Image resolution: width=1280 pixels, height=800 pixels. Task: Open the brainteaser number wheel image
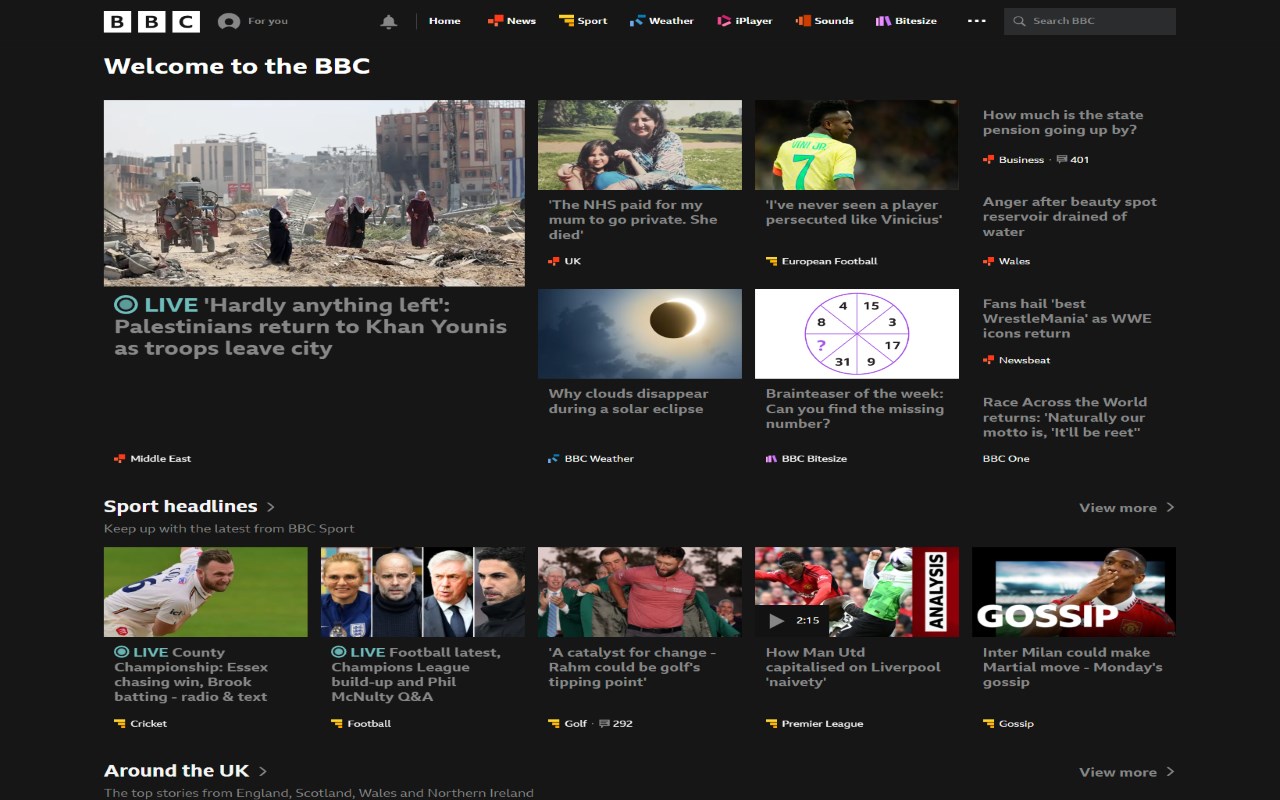(x=857, y=334)
